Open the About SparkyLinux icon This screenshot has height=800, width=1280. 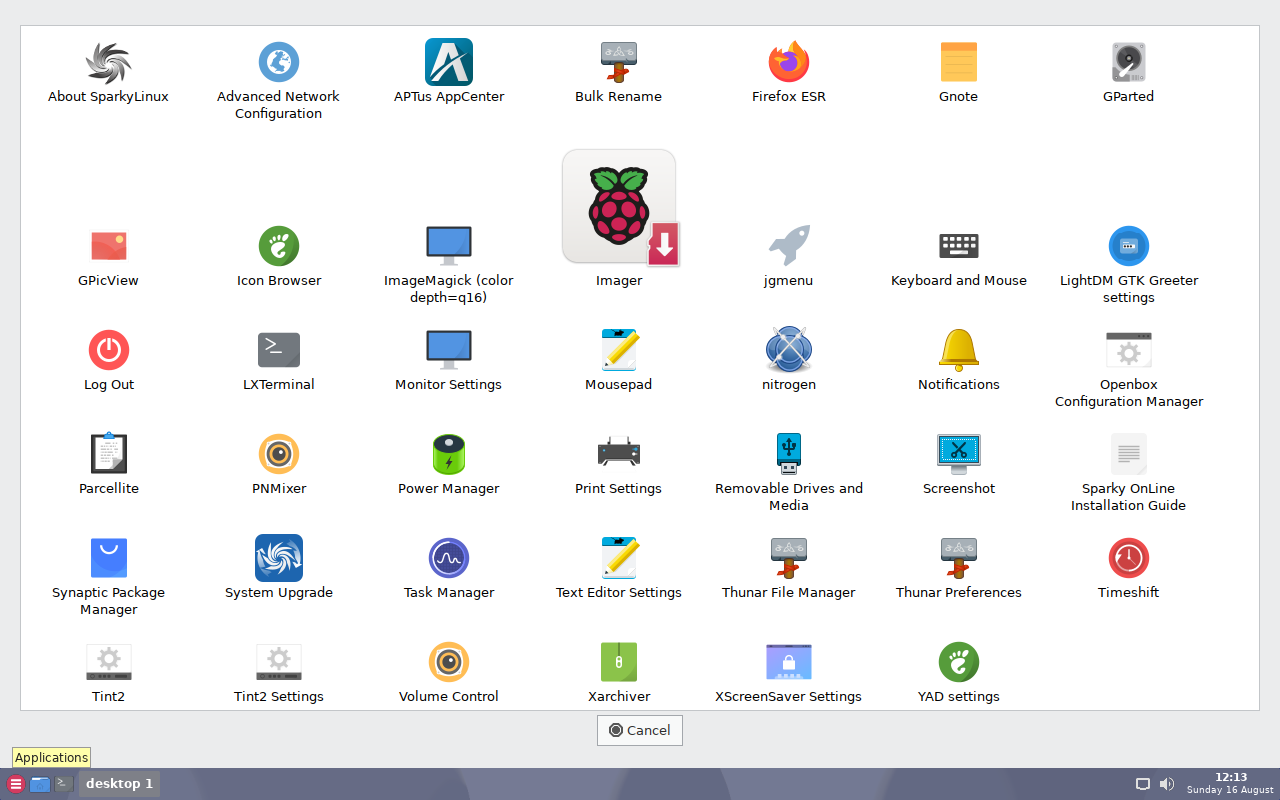tap(109, 62)
